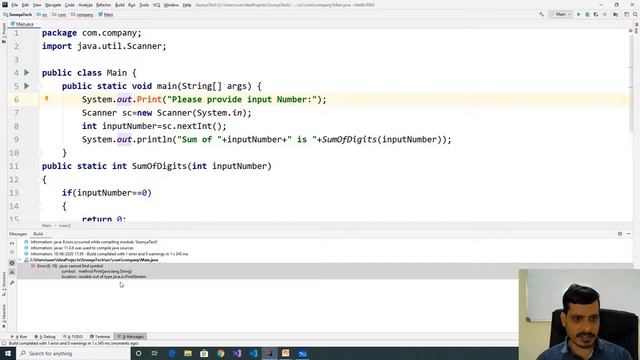Open the Terminal tool window button
The image size is (640, 360).
point(100,337)
